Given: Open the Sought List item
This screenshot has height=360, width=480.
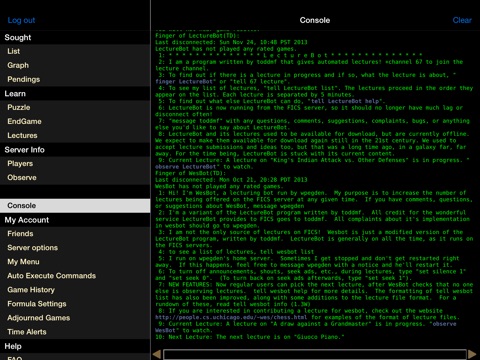Looking at the screenshot, I should 75,51.
